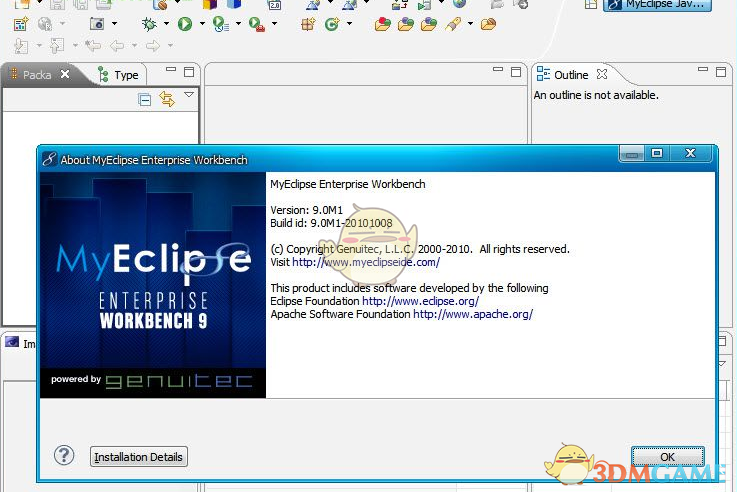737x492 pixels.
Task: Click the MyEclipse Enterprise Workbench 9 logo image
Action: click(x=153, y=285)
